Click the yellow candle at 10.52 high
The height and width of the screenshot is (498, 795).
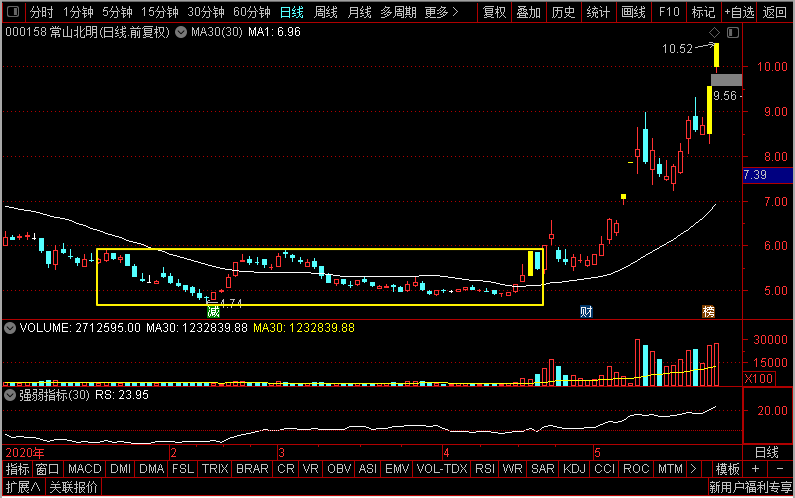[716, 57]
